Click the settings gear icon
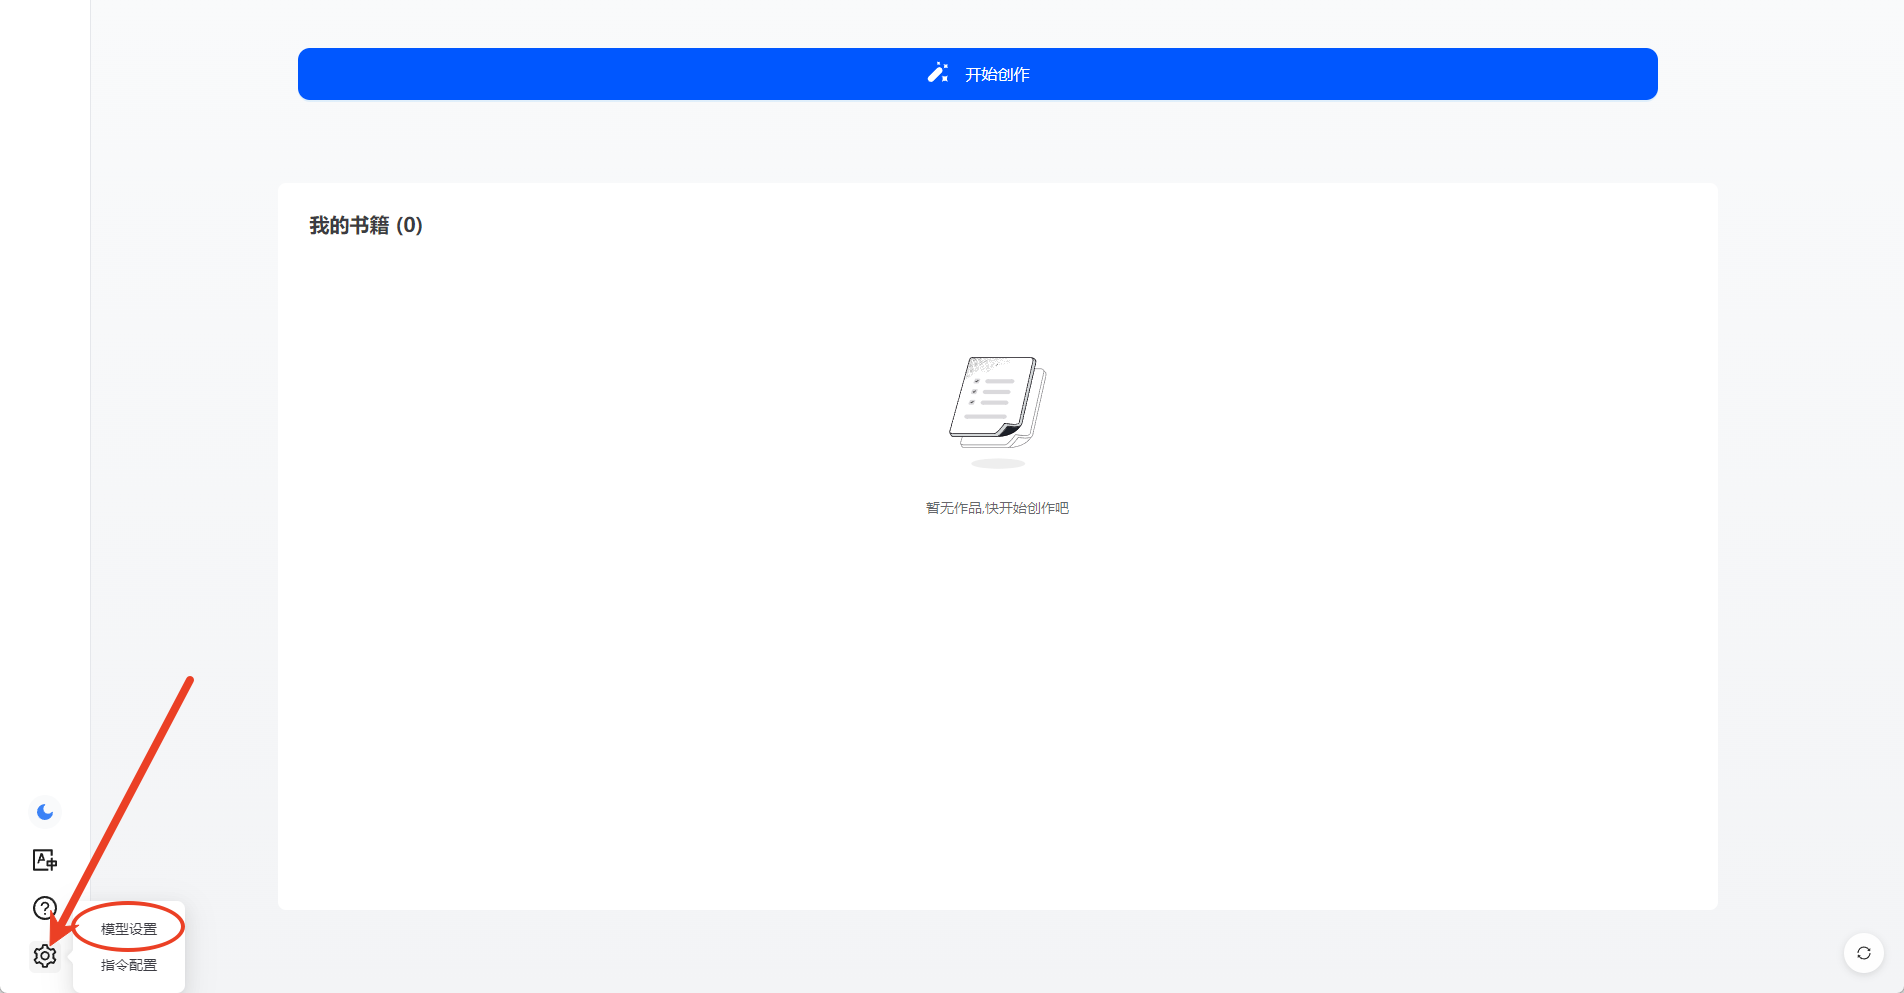 (x=45, y=956)
